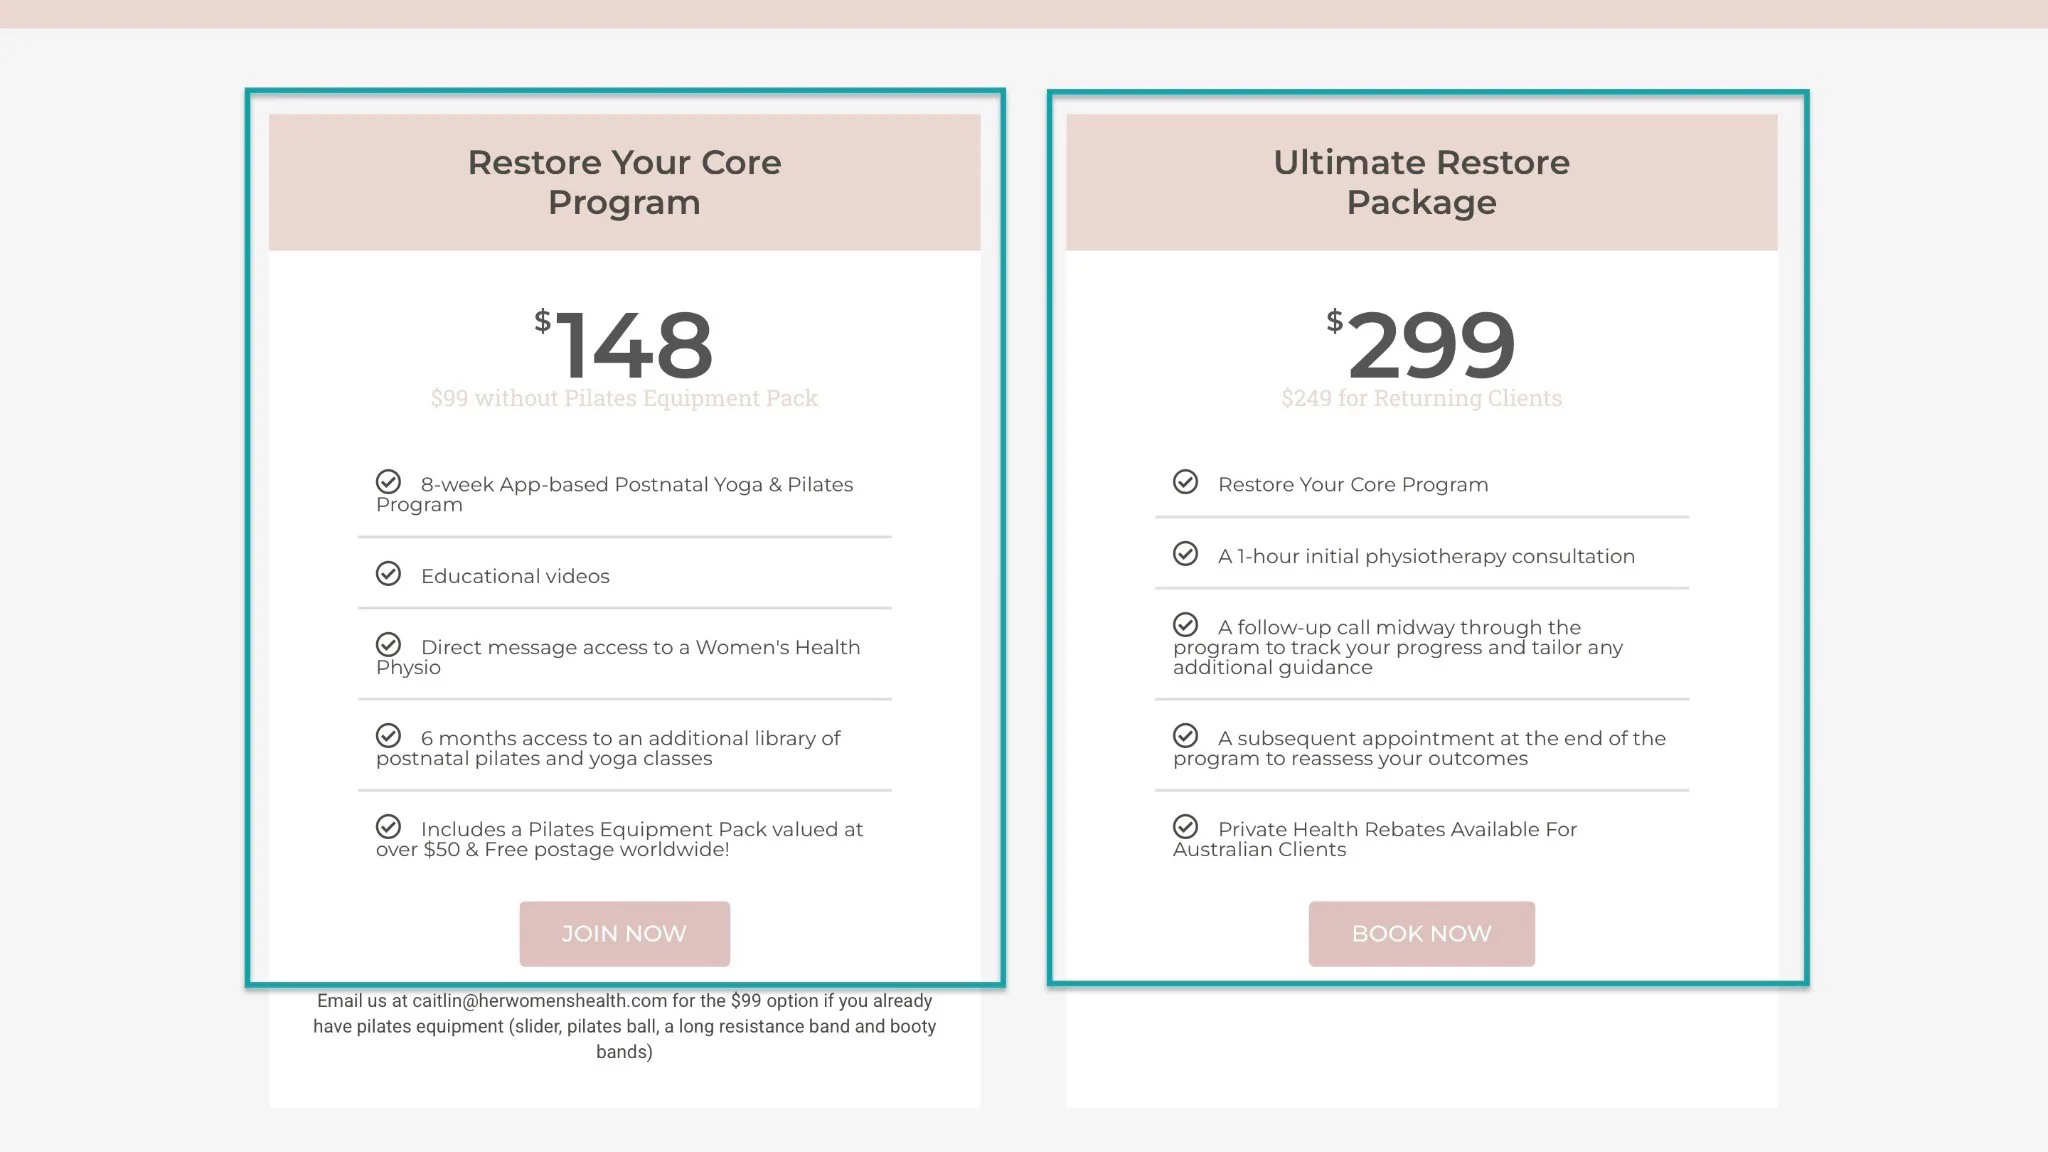Click checkmark next to Private Health Rebates item
The image size is (2048, 1152).
pos(1185,827)
